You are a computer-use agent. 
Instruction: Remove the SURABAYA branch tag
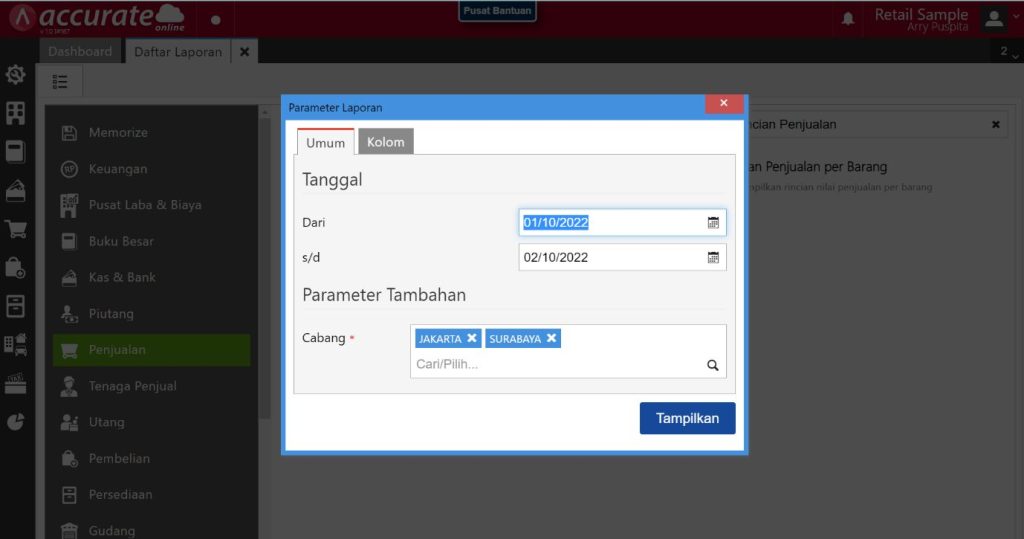pyautogui.click(x=551, y=338)
